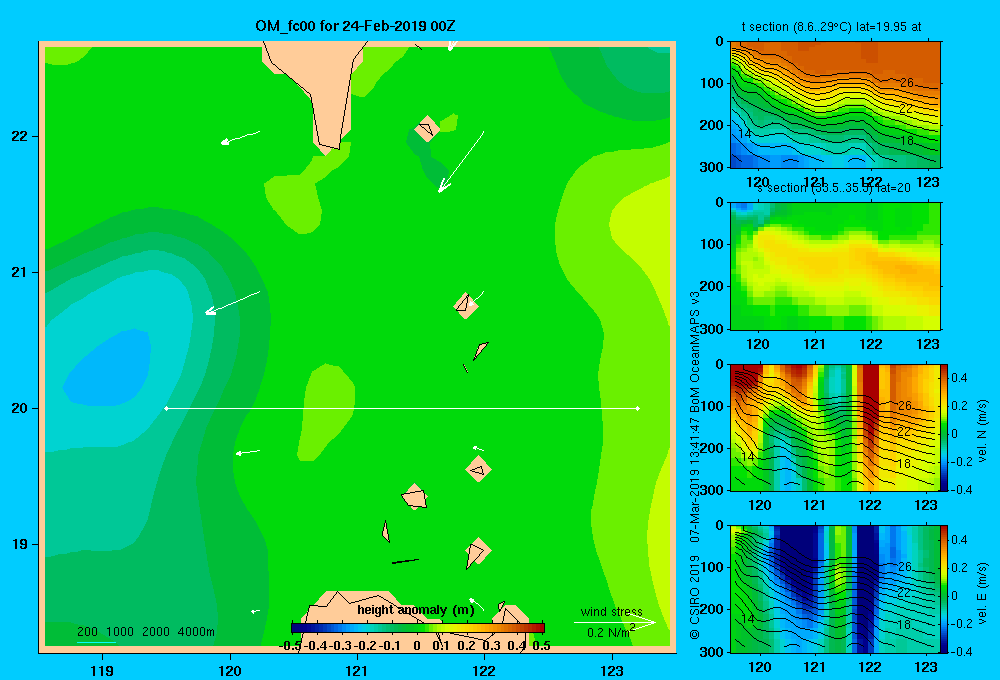Click the 's section' panel title

pos(835,188)
